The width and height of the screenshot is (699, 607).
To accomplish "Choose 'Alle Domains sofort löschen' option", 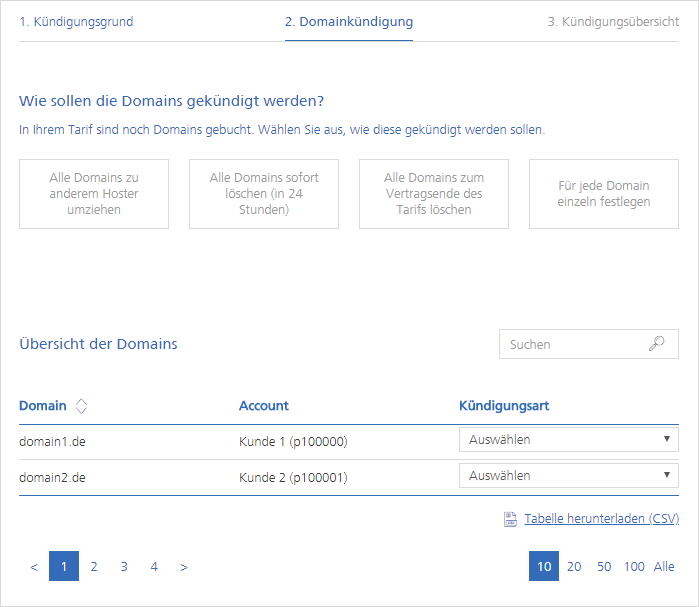I will [x=264, y=194].
